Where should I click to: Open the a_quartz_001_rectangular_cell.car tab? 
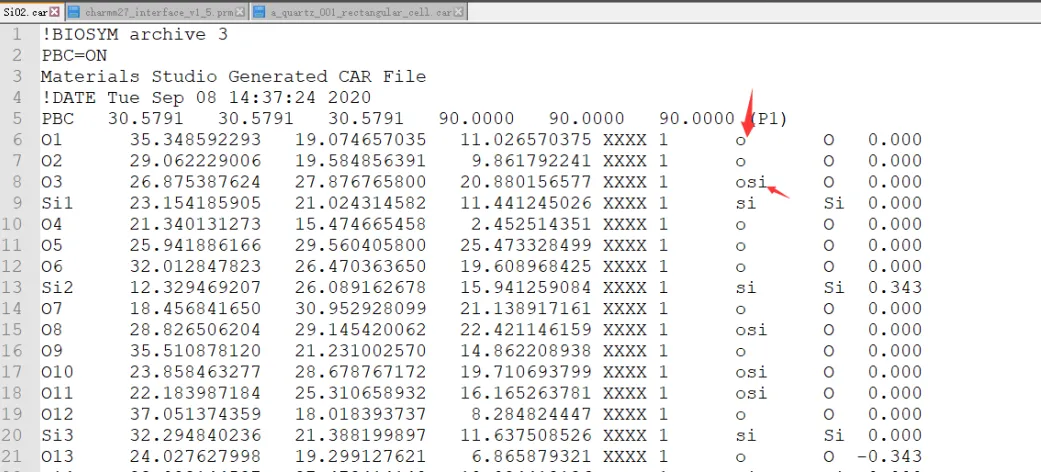click(x=360, y=12)
